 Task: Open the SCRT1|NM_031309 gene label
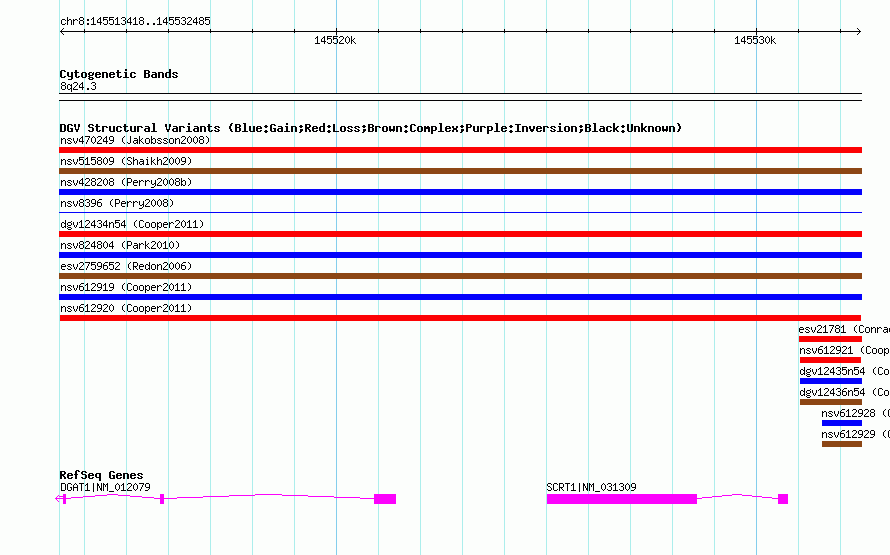(591, 487)
